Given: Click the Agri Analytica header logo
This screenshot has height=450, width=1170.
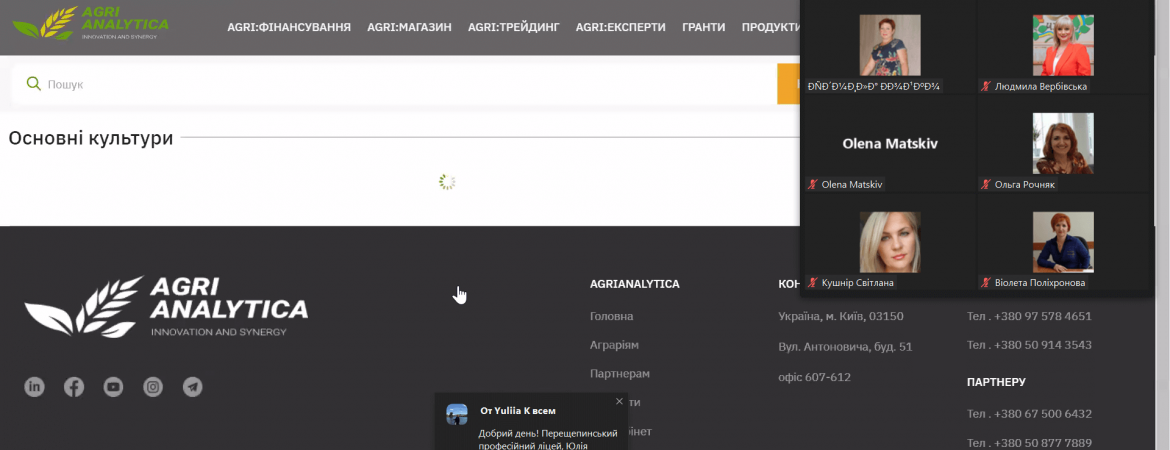Looking at the screenshot, I should coord(90,22).
